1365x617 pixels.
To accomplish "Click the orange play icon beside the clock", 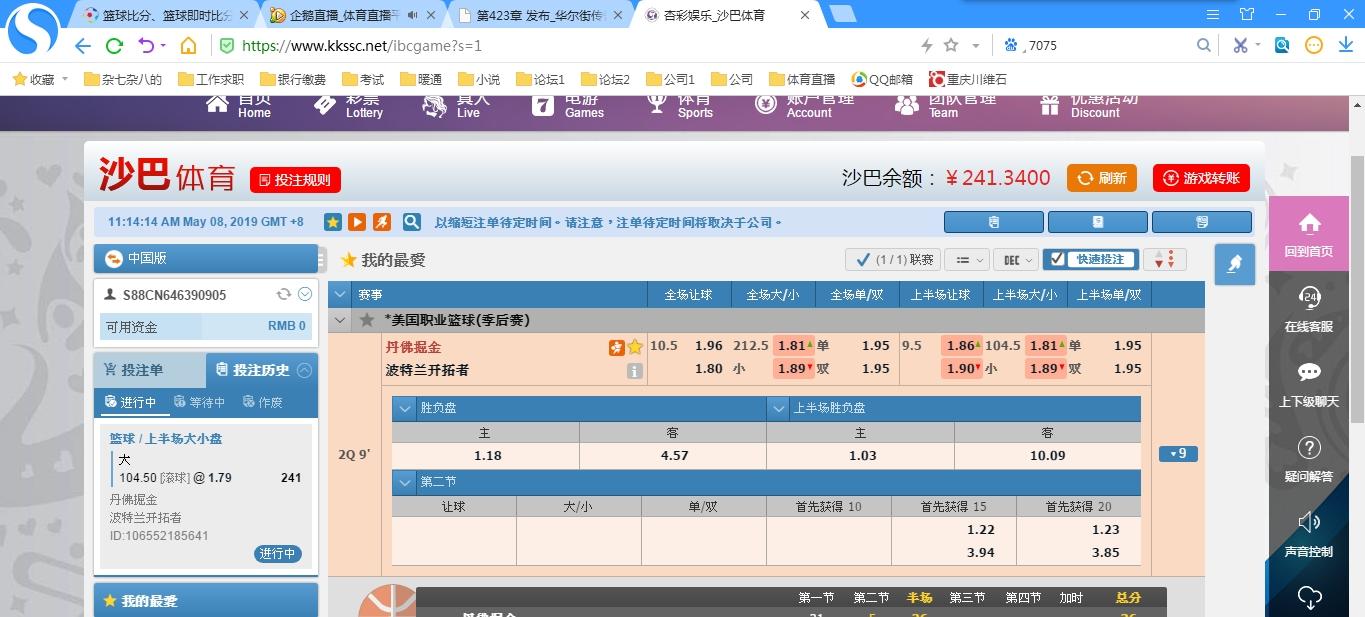I will [357, 222].
